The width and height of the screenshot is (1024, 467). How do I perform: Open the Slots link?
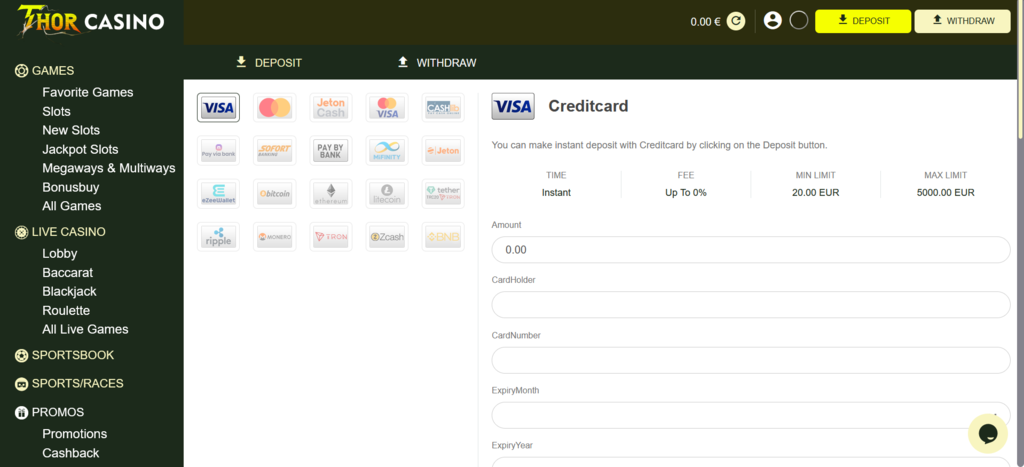(56, 112)
